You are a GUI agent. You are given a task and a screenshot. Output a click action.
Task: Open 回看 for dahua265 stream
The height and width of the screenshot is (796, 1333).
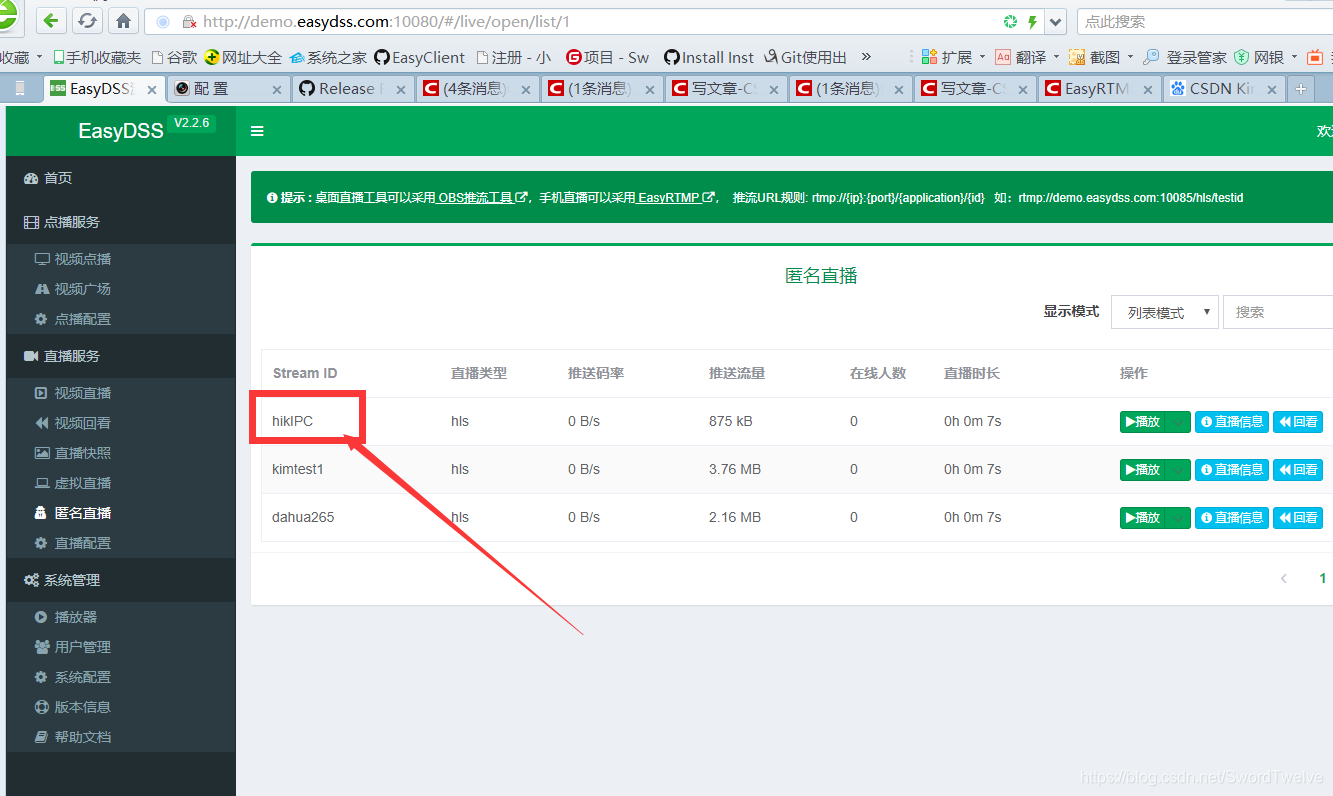tap(1298, 518)
